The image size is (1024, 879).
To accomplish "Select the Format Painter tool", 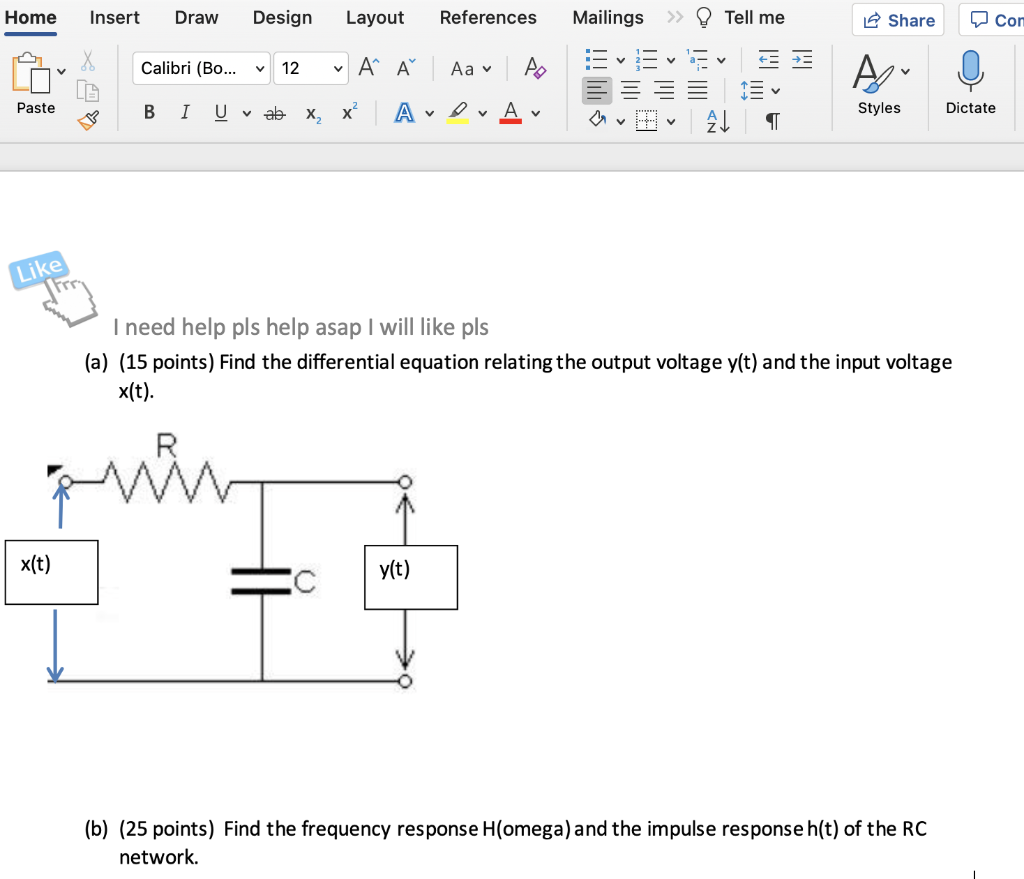I will tap(88, 118).
